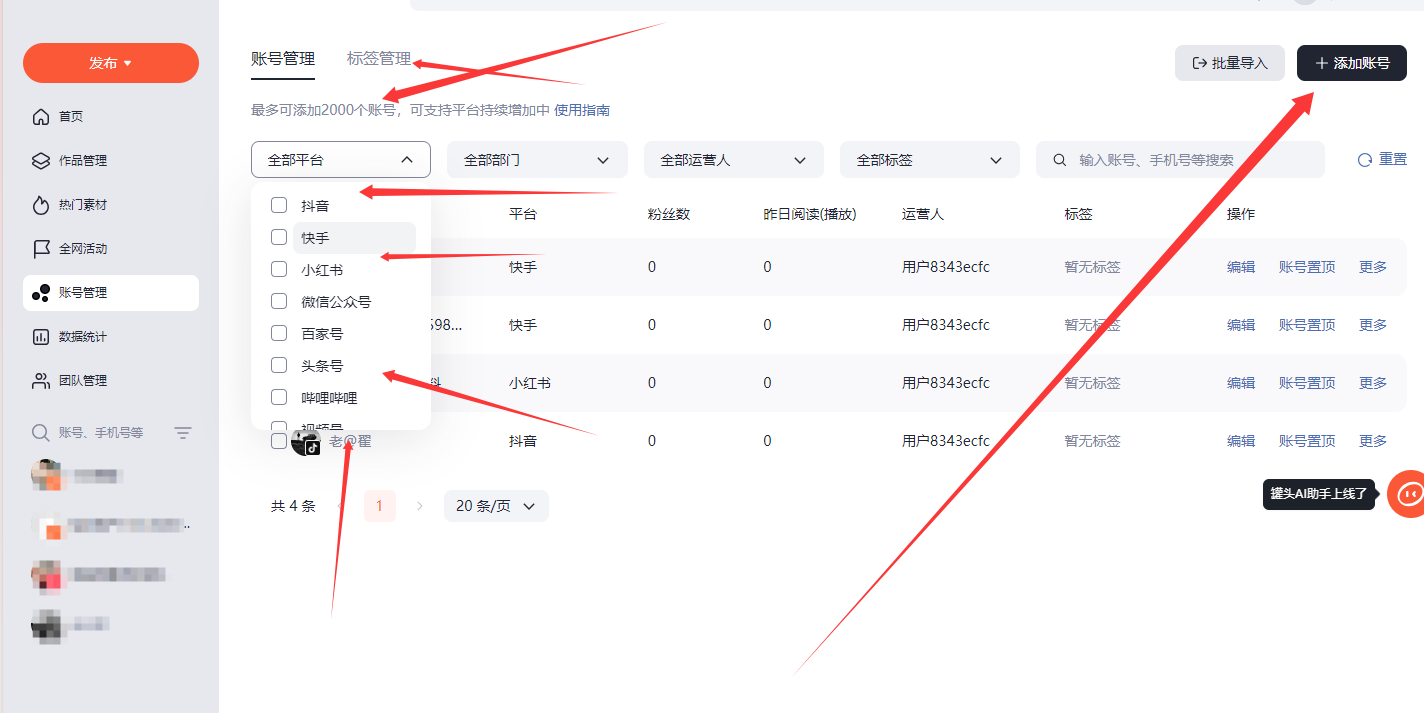The image size is (1424, 713).
Task: Tick the 小红书 checkbox in dropdown
Action: (x=279, y=269)
